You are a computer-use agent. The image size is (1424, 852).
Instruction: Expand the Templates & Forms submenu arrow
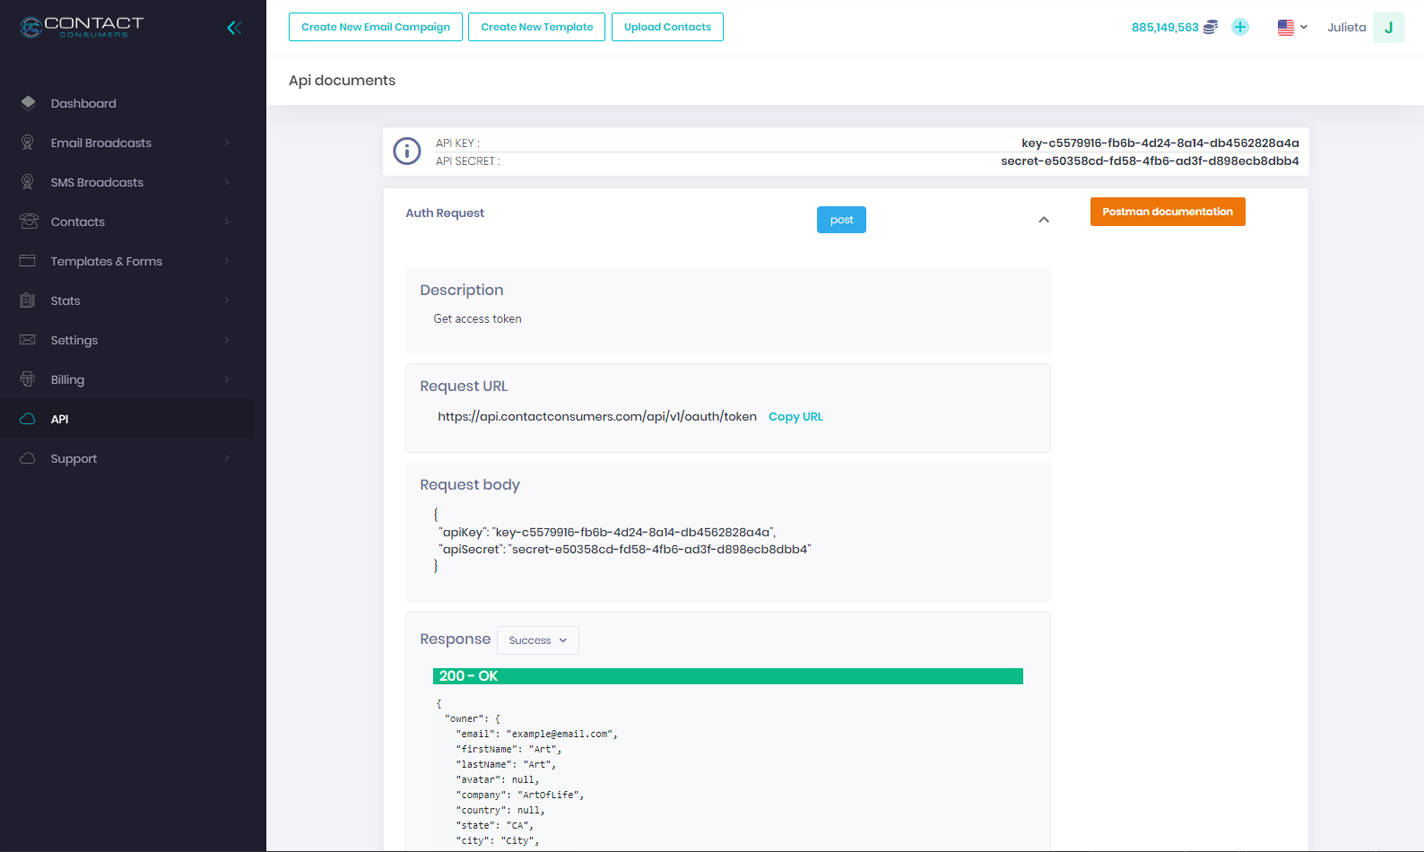point(227,261)
